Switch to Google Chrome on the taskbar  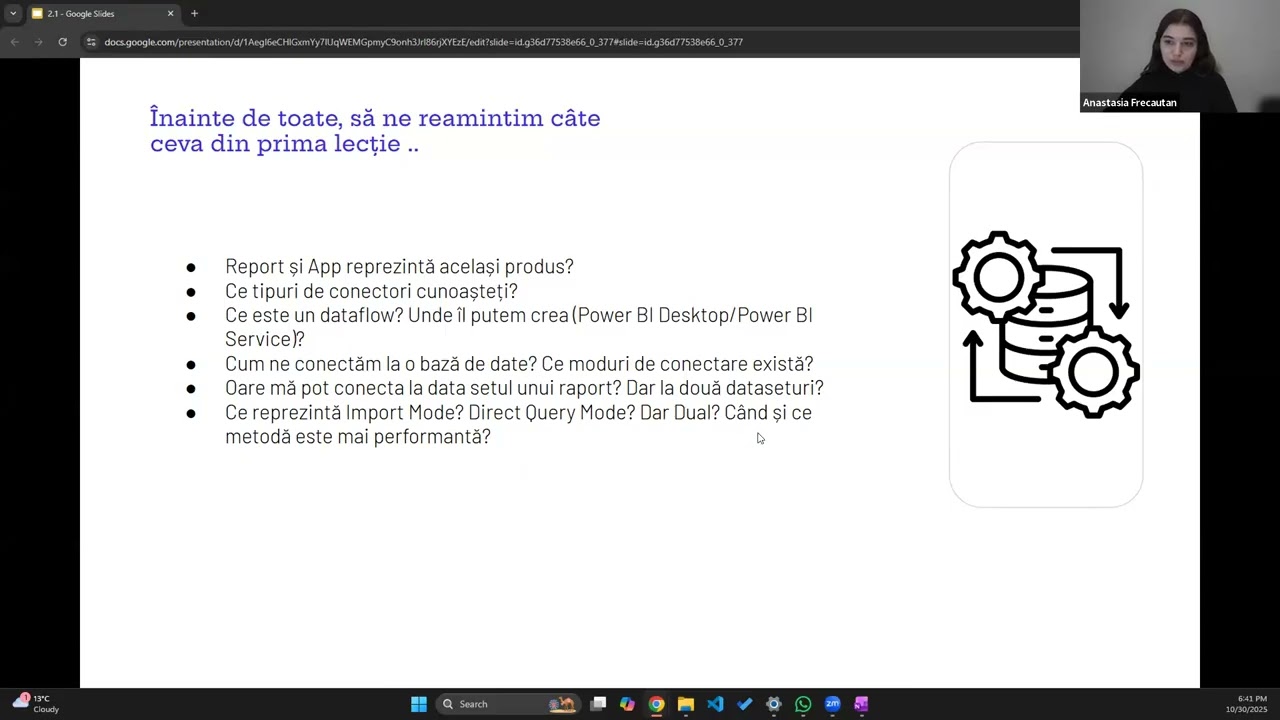click(656, 704)
